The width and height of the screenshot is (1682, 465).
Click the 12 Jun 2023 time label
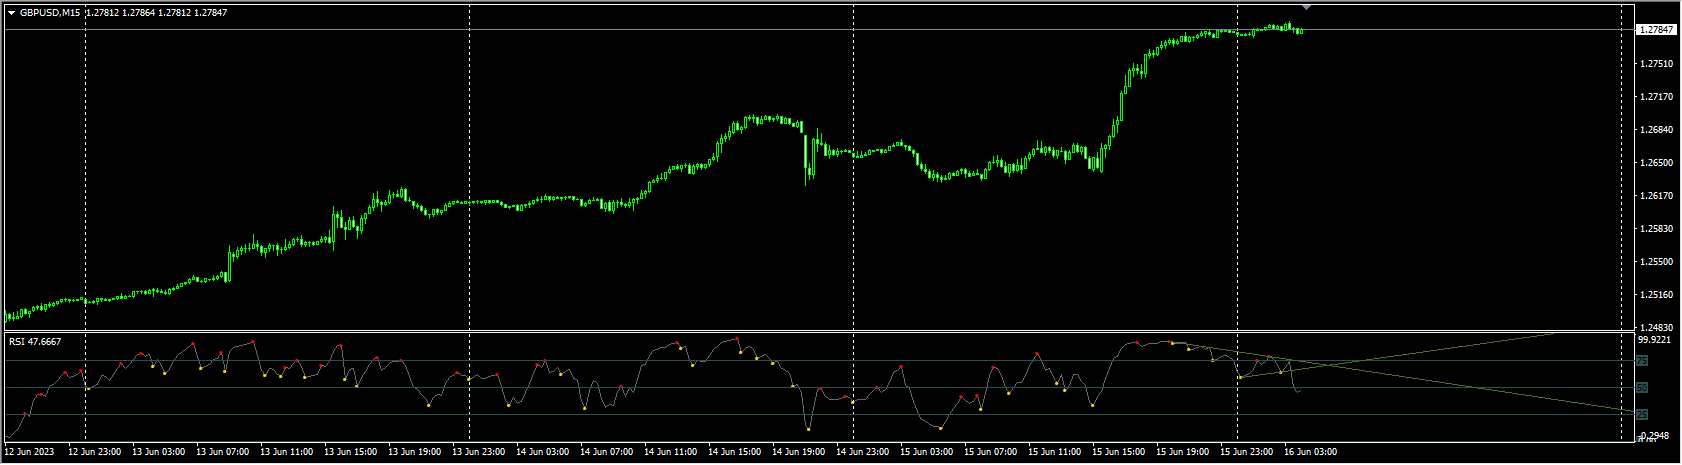(x=30, y=453)
